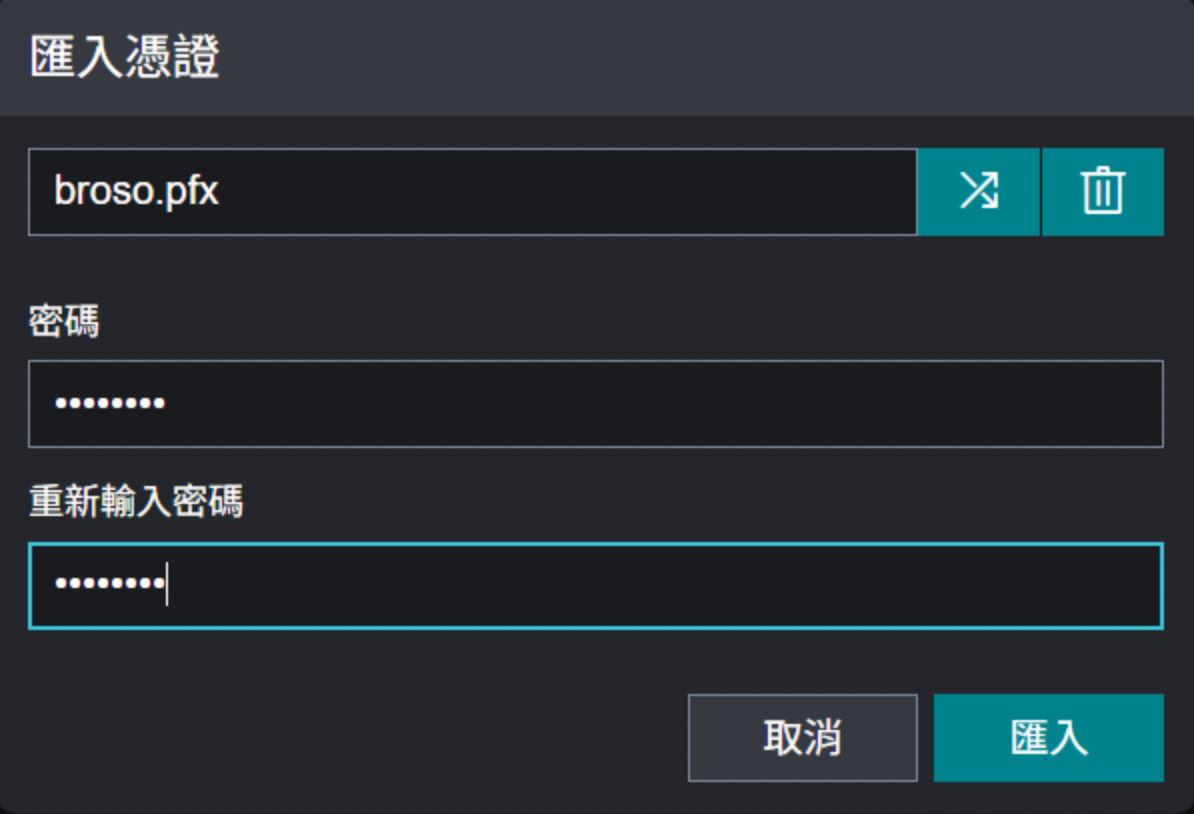Click the 重新輸入密碼 confirmation field
This screenshot has width=1194, height=814.
[595, 585]
